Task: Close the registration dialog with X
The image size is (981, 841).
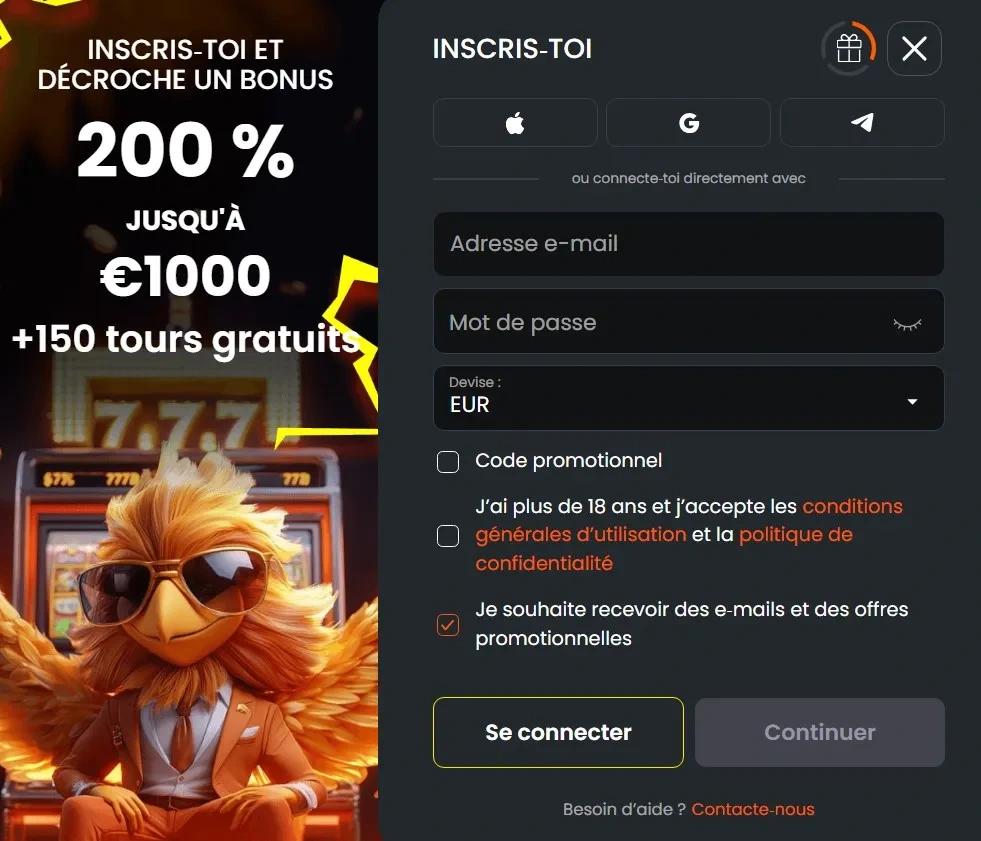Action: [x=914, y=48]
